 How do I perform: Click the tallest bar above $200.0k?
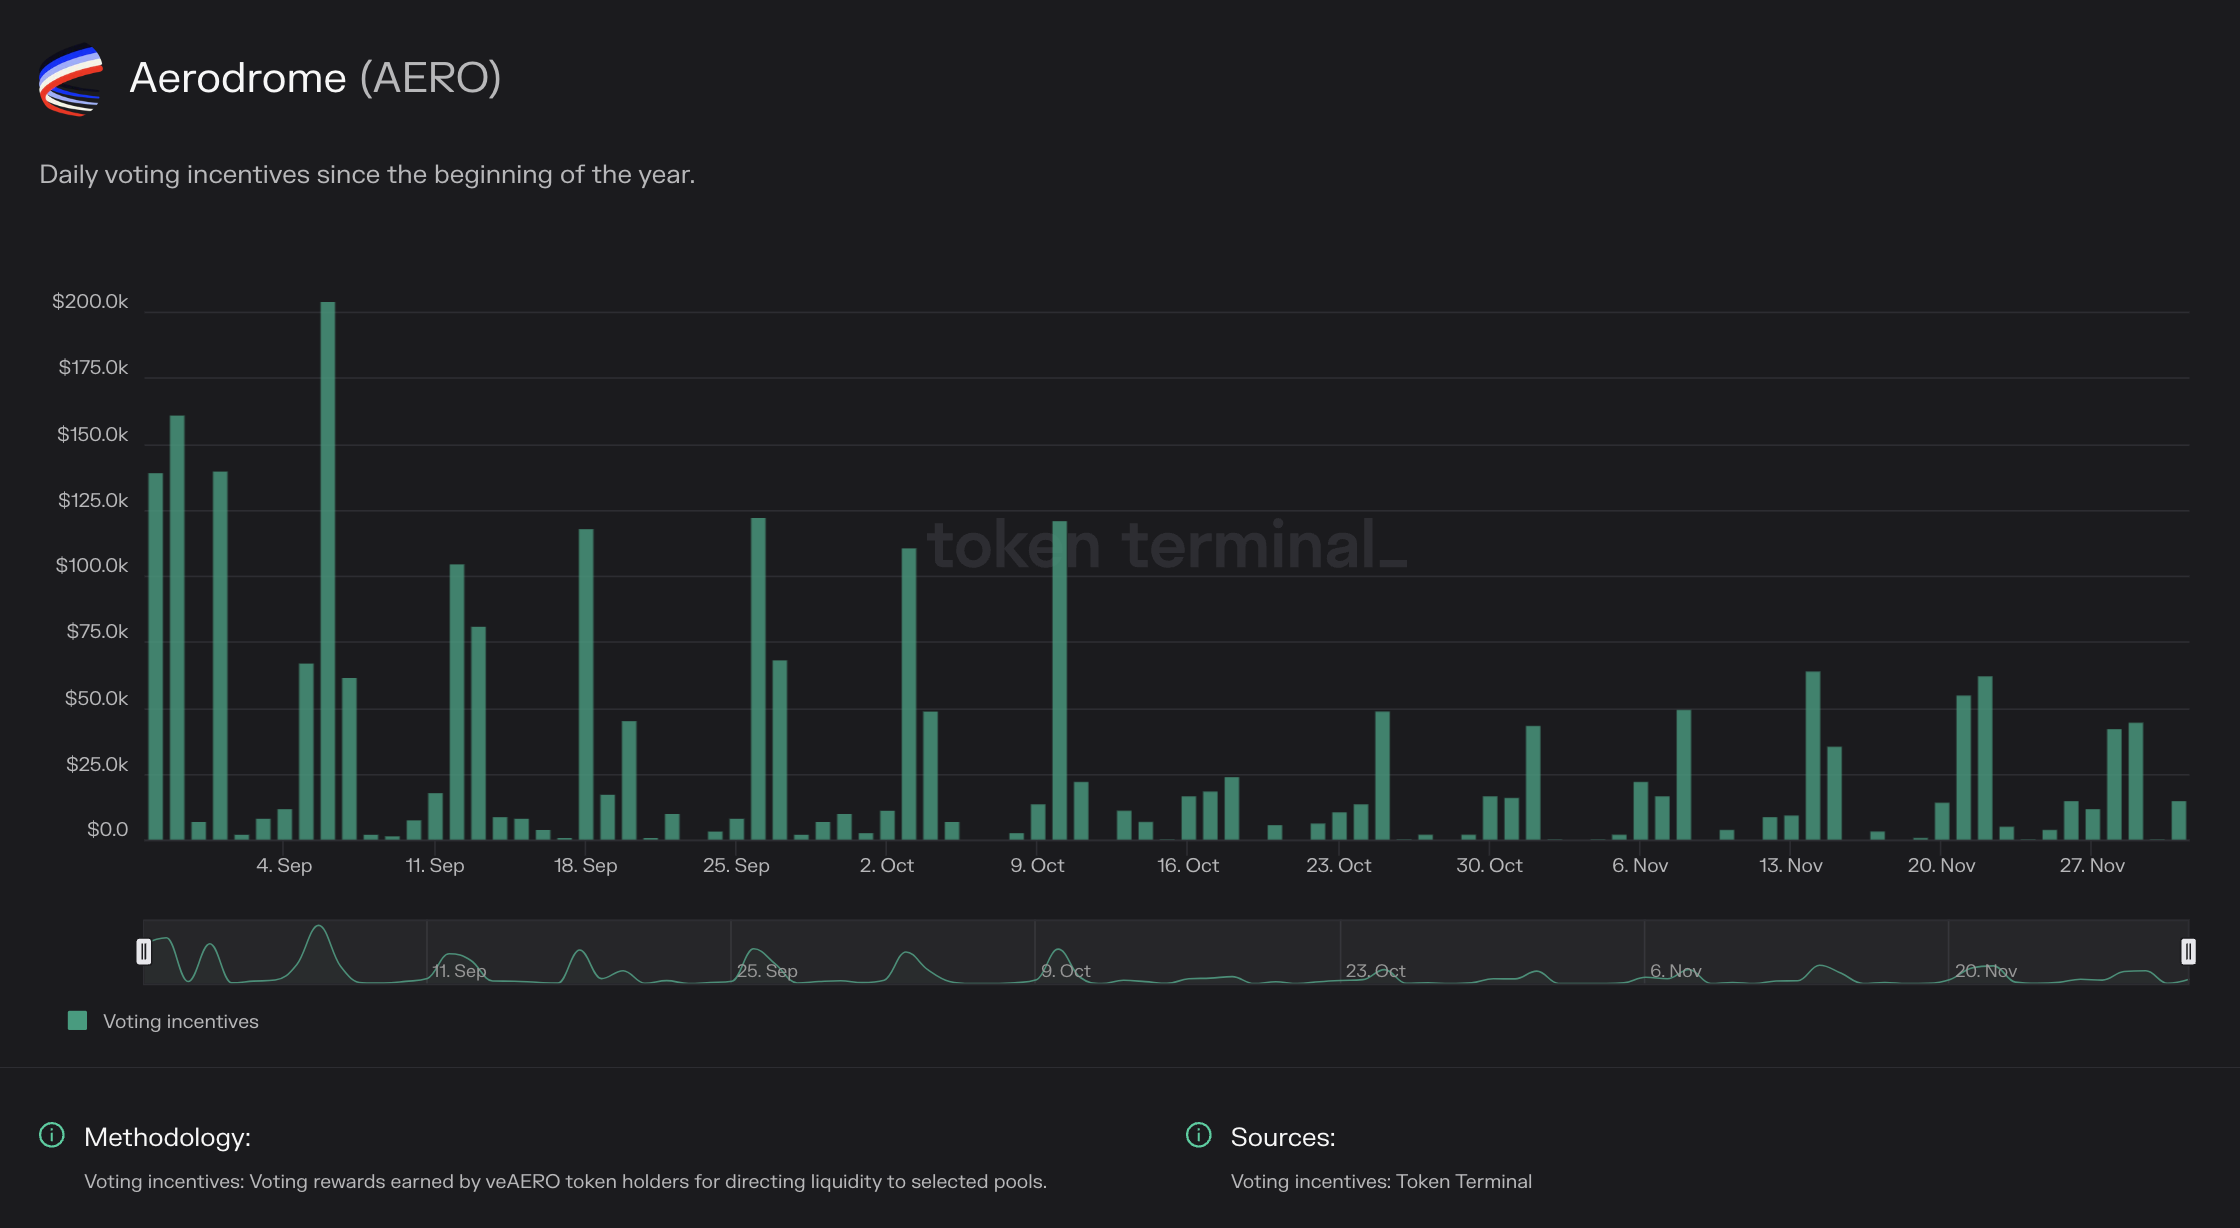point(328,570)
